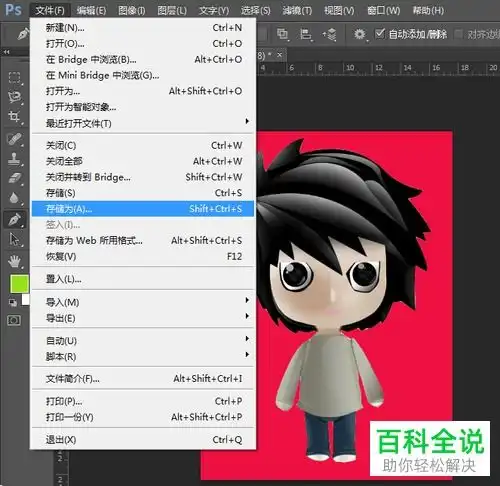This screenshot has width=500, height=486.
Task: Click the path operations icon
Action: [283, 34]
